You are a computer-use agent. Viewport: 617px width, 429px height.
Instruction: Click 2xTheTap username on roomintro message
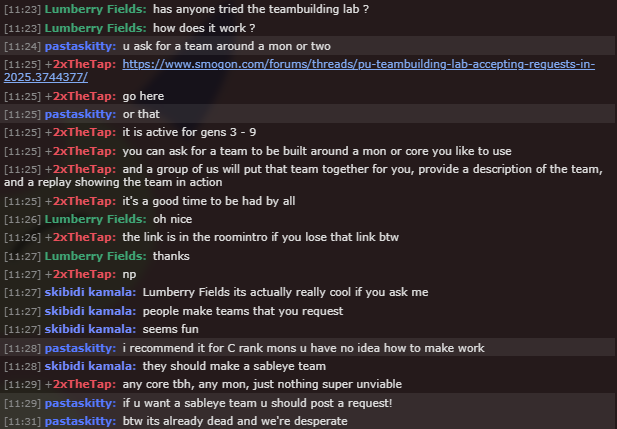84,237
